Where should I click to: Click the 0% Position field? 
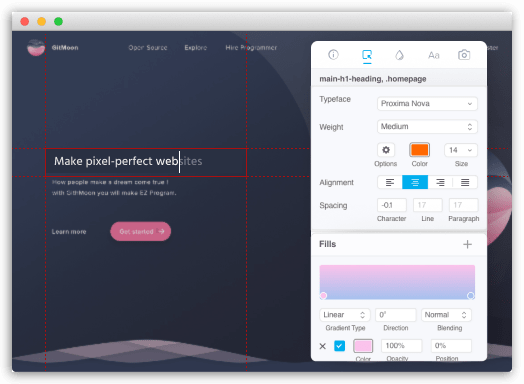coord(451,346)
